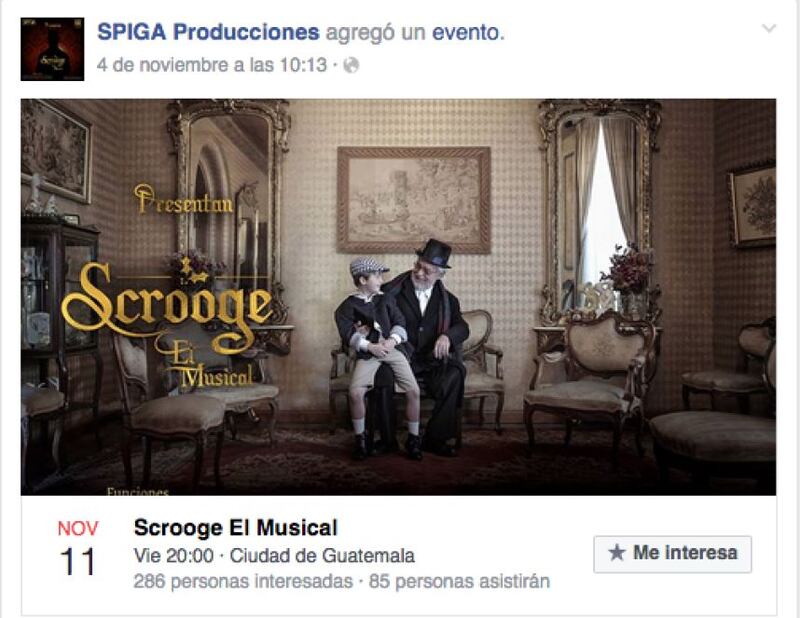This screenshot has width=800, height=618.
Task: Click the golden 'Presentan' text on cover
Action: 183,200
